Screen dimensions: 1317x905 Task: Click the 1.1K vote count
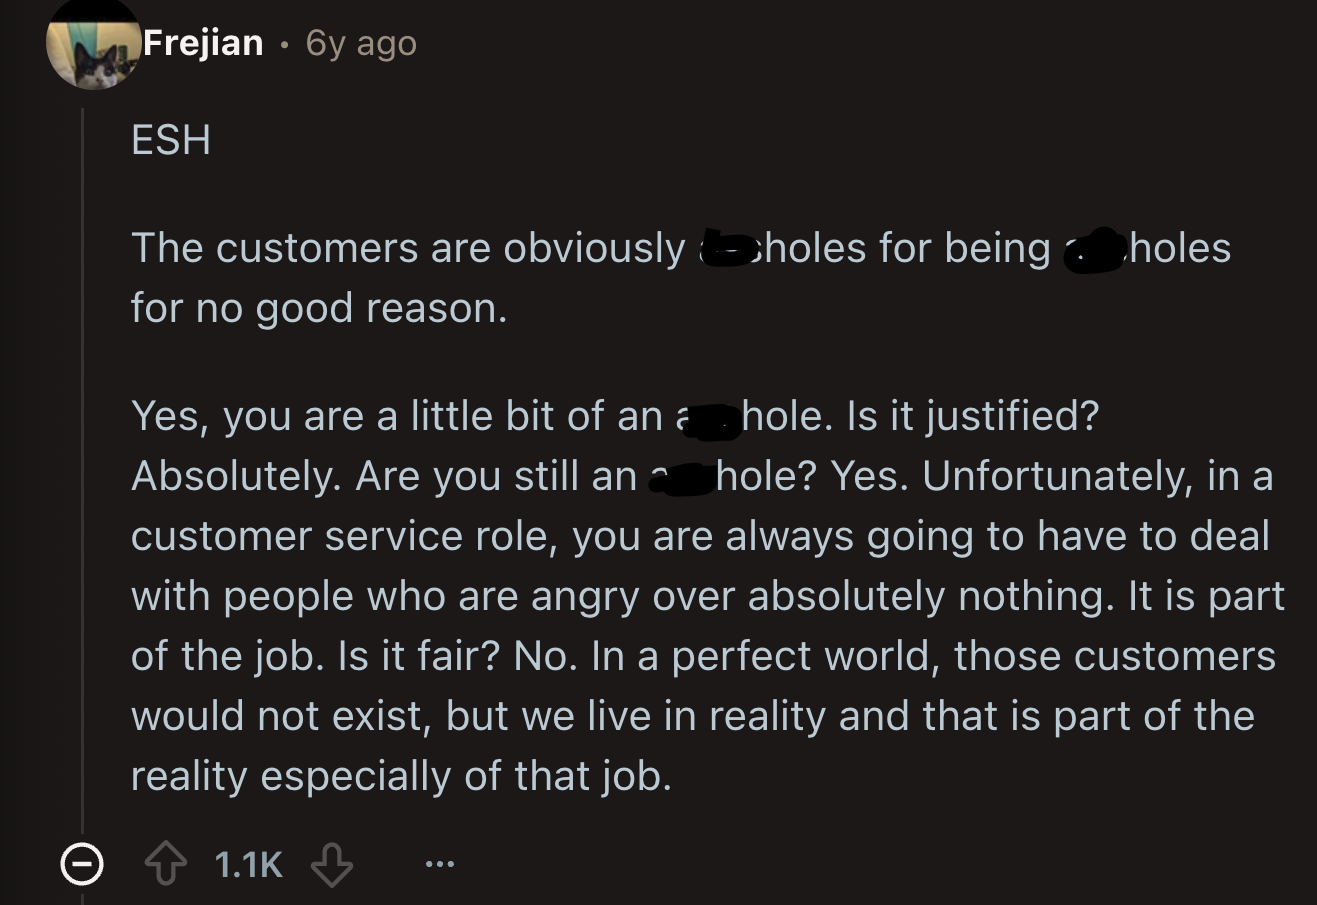[248, 864]
